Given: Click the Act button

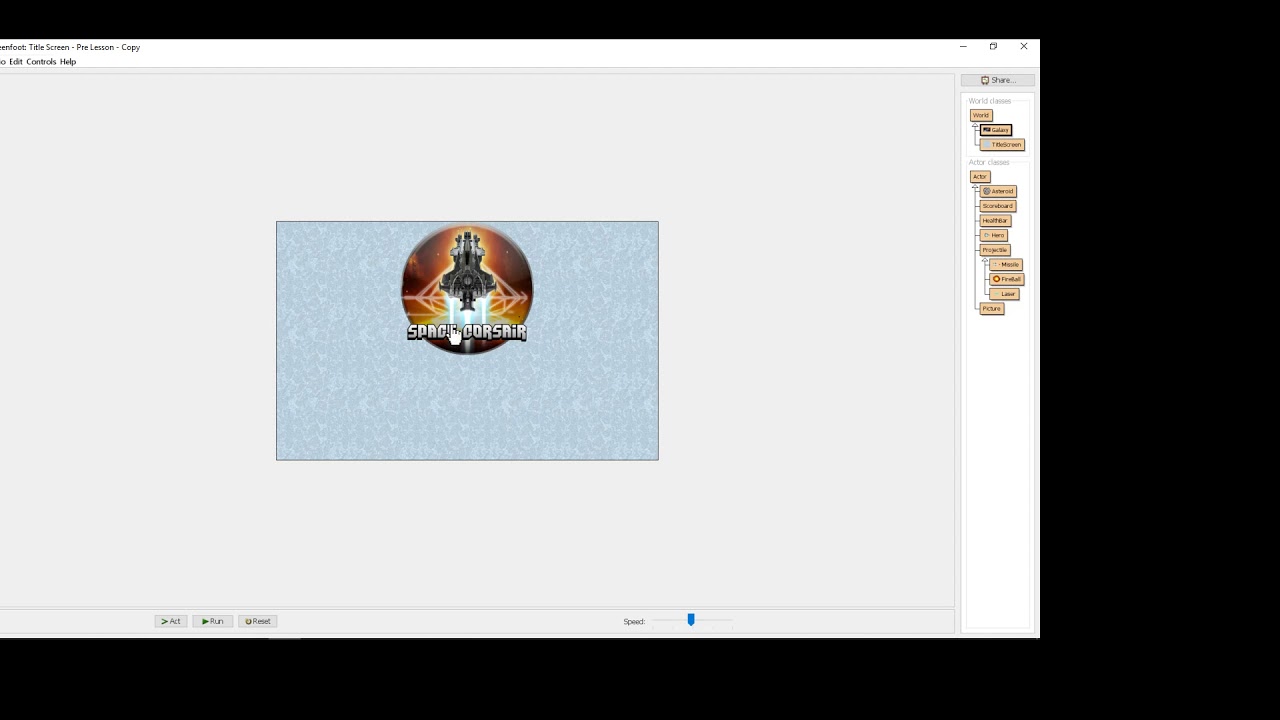Looking at the screenshot, I should click(171, 621).
